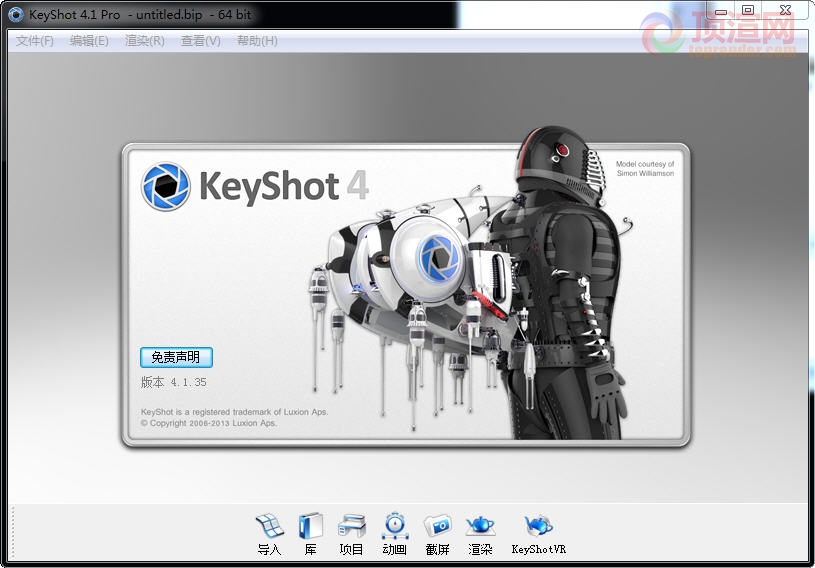
Task: Click the 渲染 render teapot icon
Action: point(480,534)
